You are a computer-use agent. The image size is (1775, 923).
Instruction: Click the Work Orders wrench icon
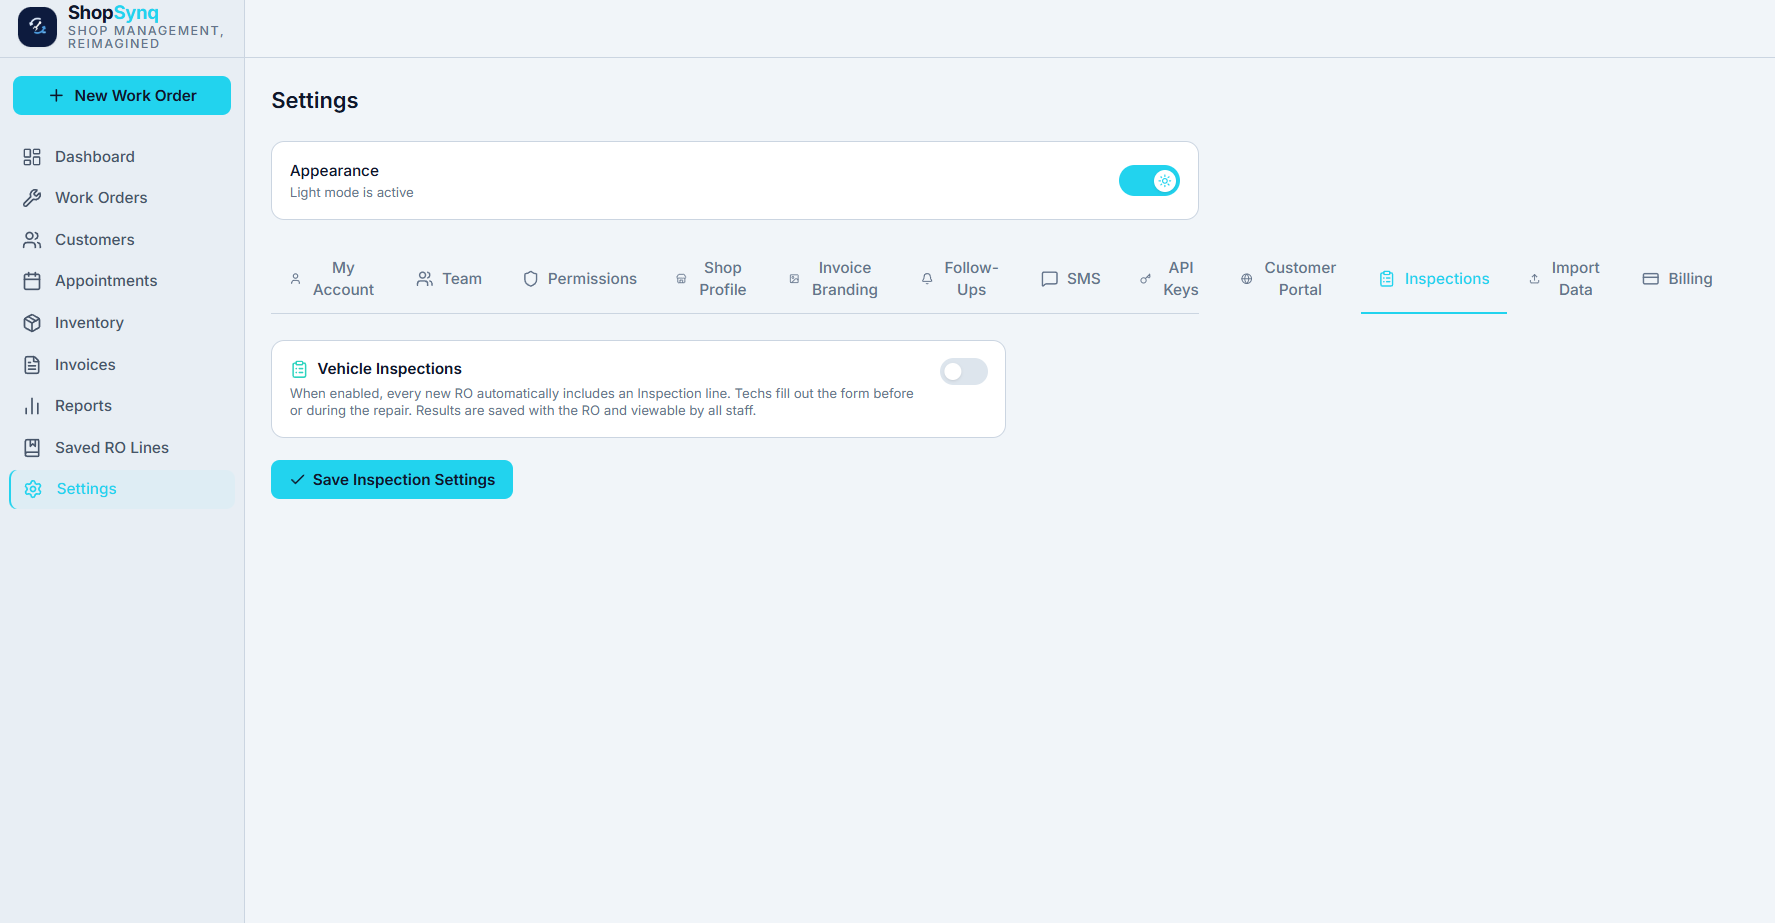32,198
